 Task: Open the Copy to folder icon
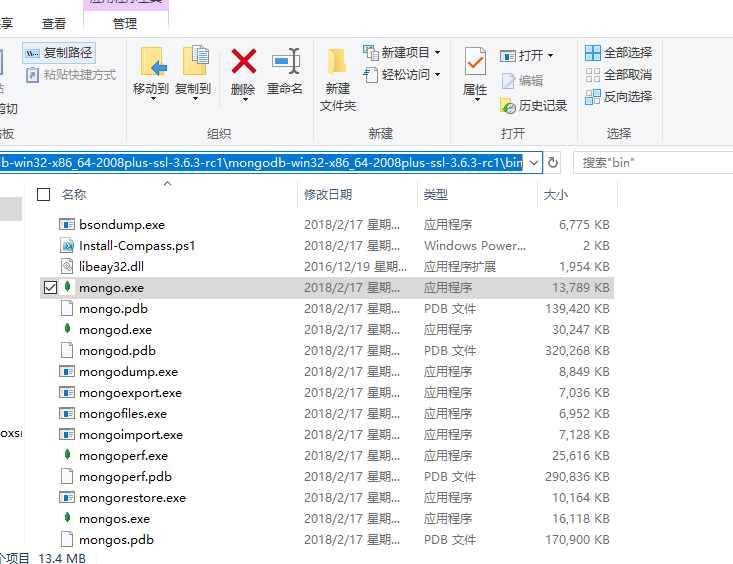194,61
